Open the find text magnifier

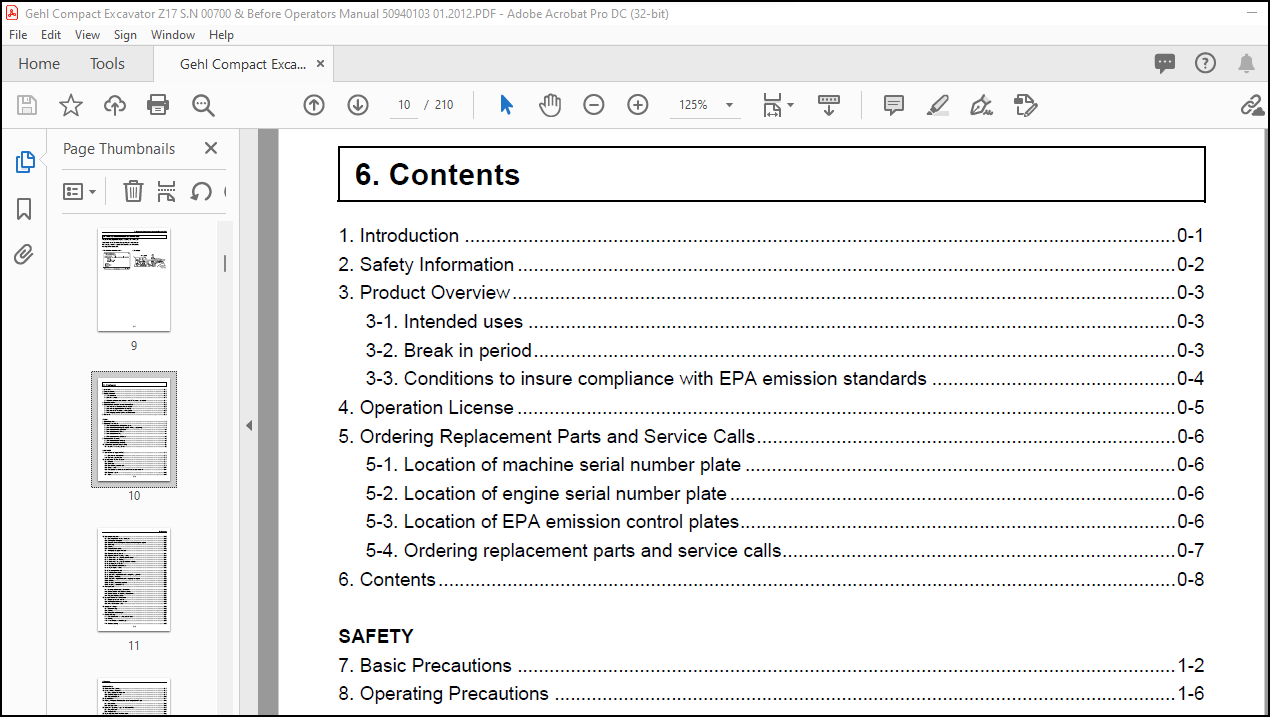tap(203, 105)
